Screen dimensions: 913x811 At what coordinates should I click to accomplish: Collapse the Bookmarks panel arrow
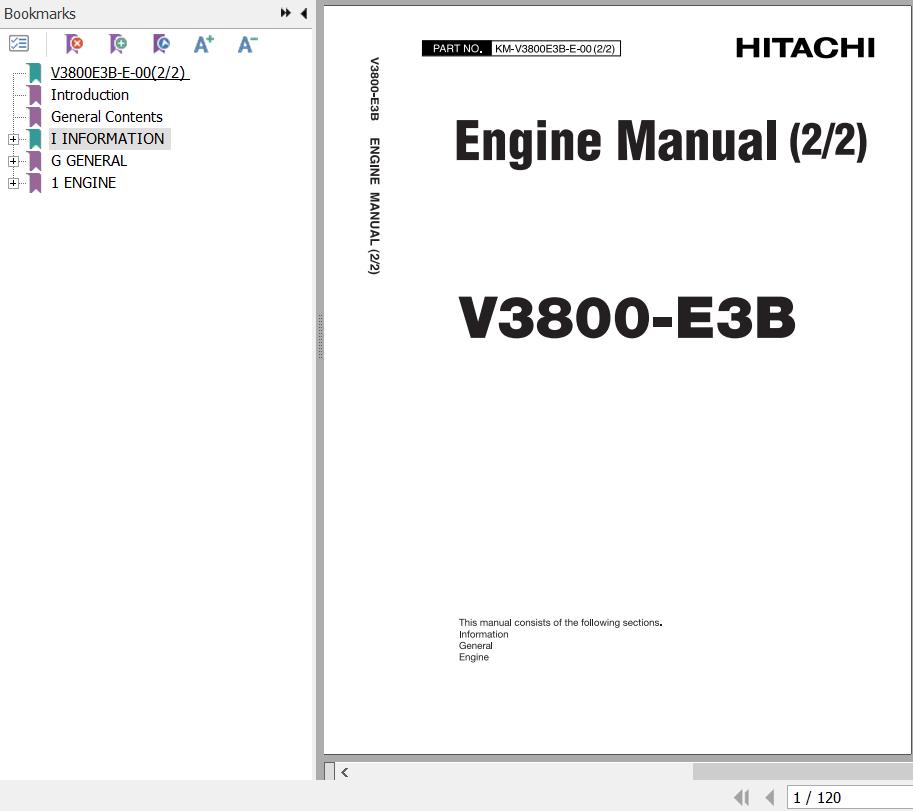[x=304, y=13]
